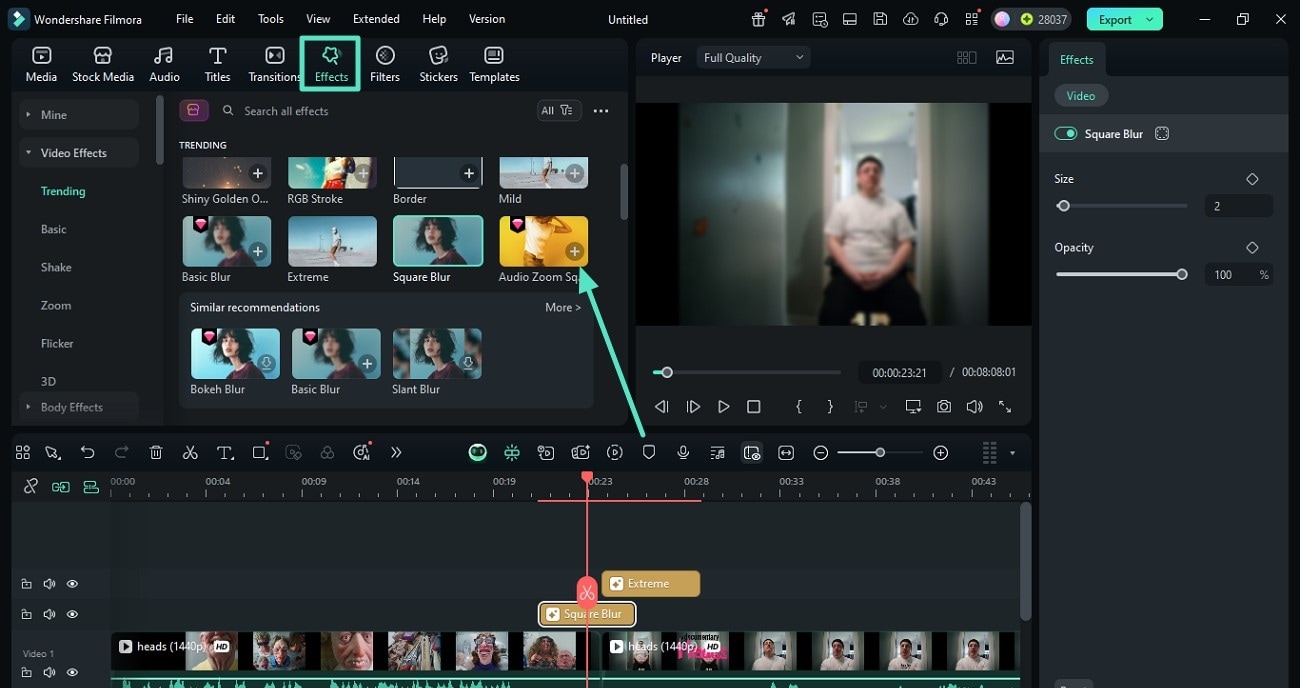Record voiceover with the microphone icon
1300x688 pixels.
(683, 453)
